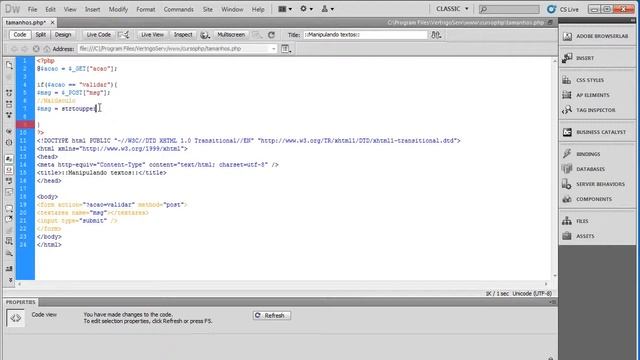Open the preview in browser globe dropdown

click(205, 36)
